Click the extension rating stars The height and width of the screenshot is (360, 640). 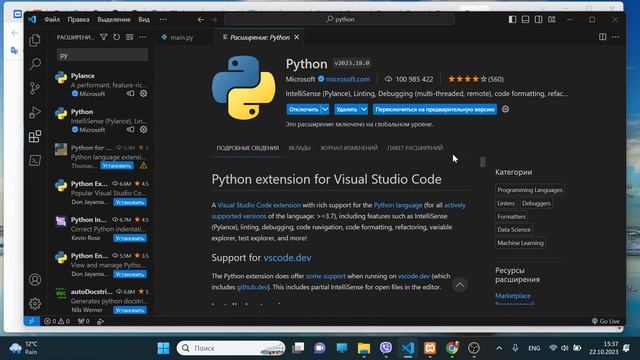tap(467, 79)
